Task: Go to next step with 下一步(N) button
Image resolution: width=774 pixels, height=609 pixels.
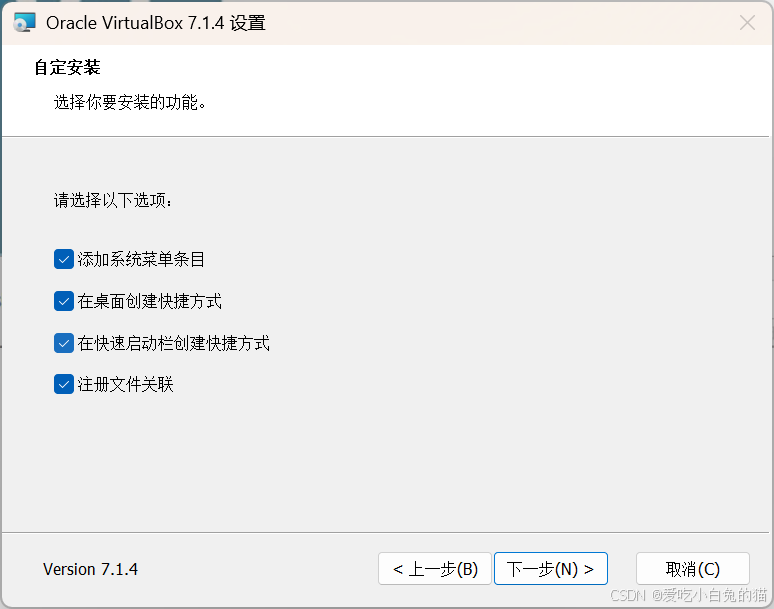Action: pos(550,569)
